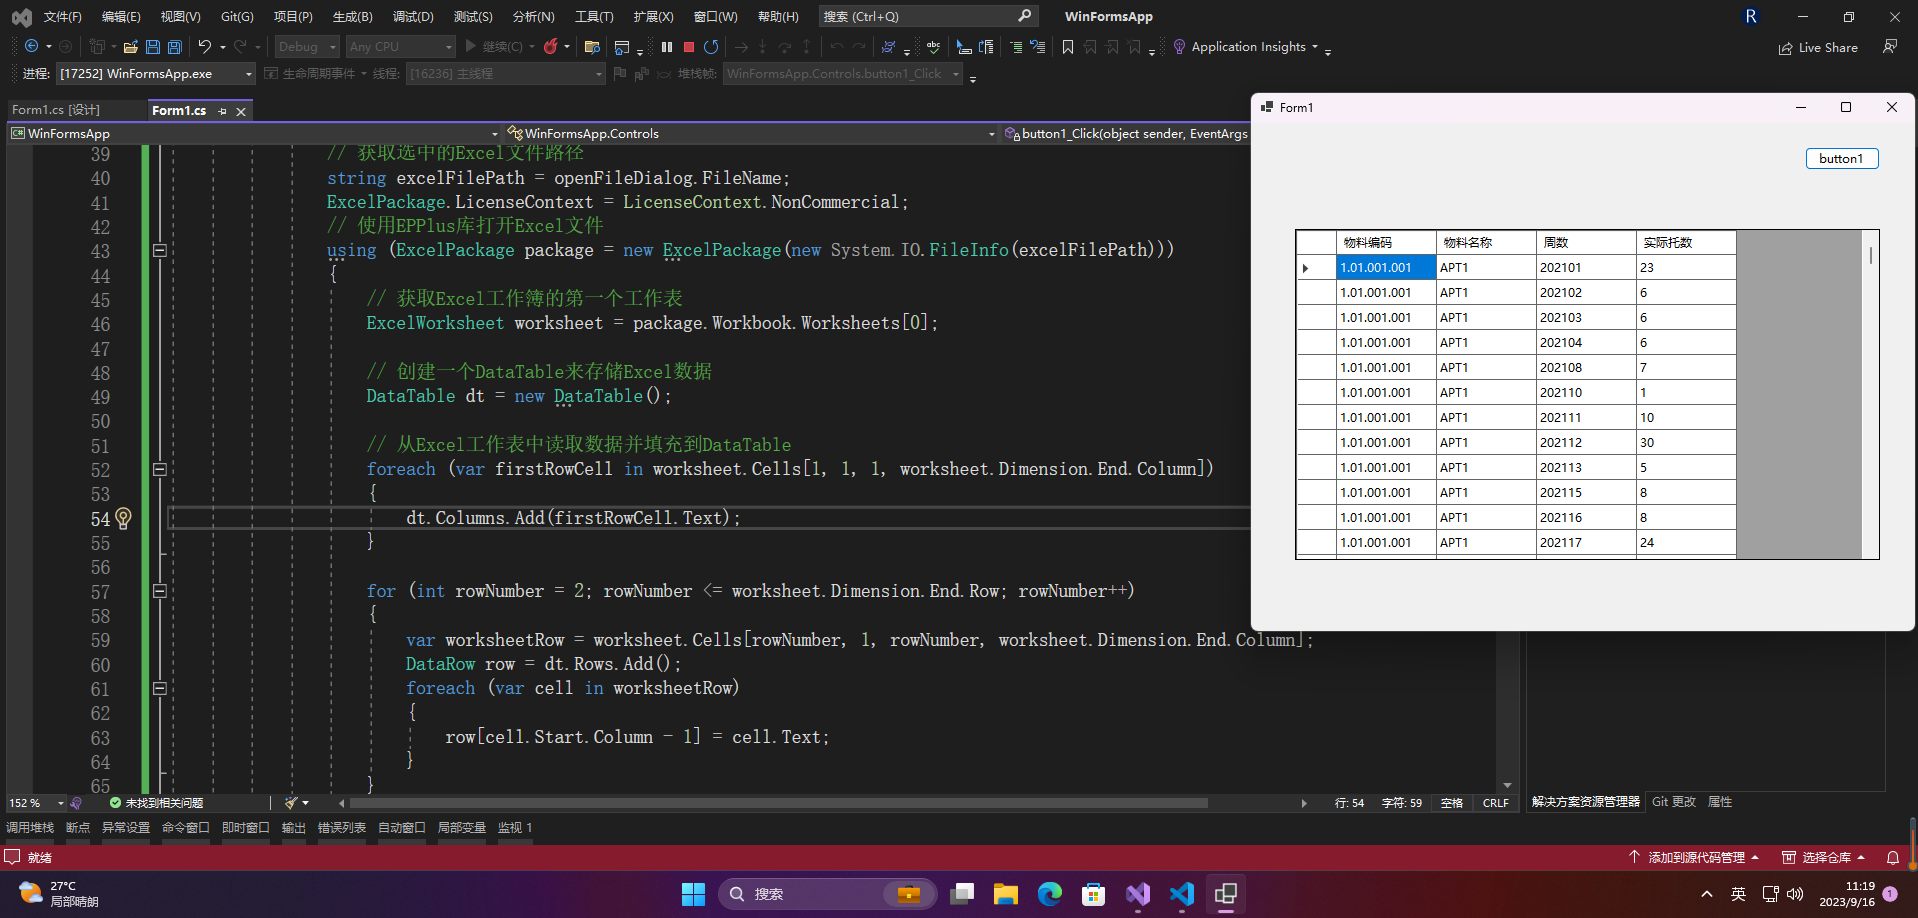Click the Hot Reload flame icon

(x=550, y=47)
